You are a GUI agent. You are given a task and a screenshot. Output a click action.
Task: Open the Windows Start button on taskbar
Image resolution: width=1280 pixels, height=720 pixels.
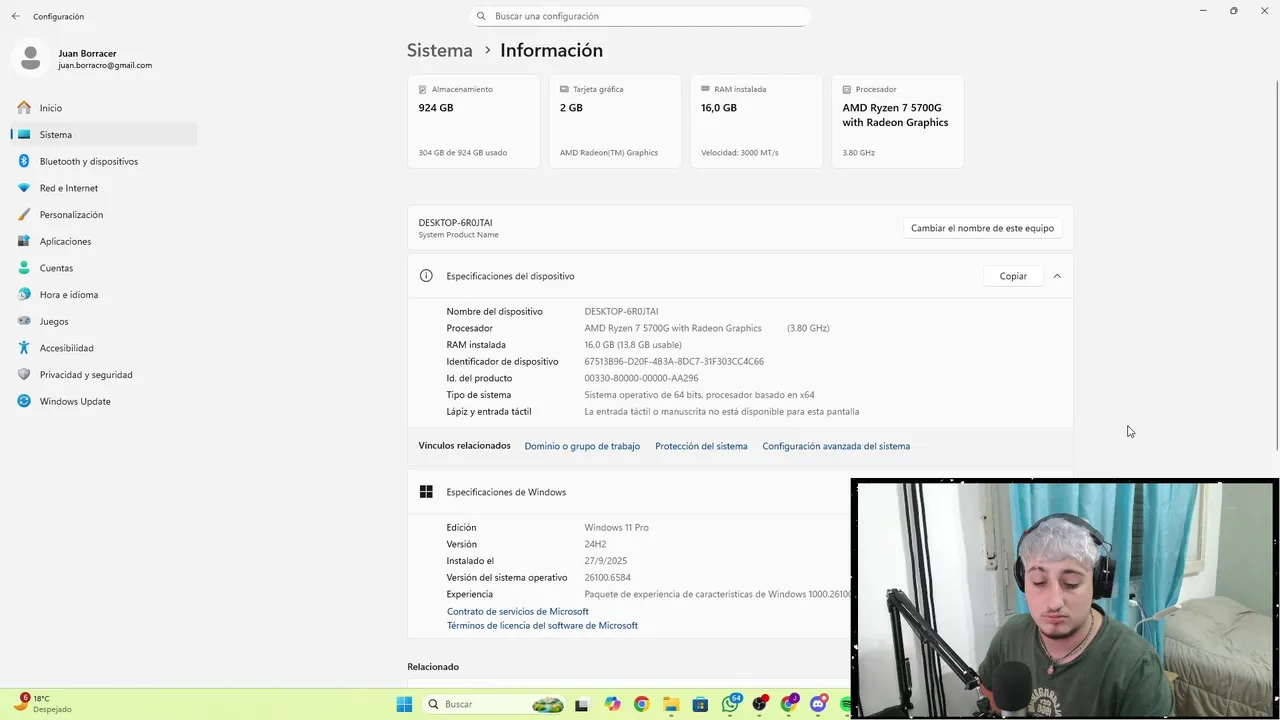[x=404, y=704]
